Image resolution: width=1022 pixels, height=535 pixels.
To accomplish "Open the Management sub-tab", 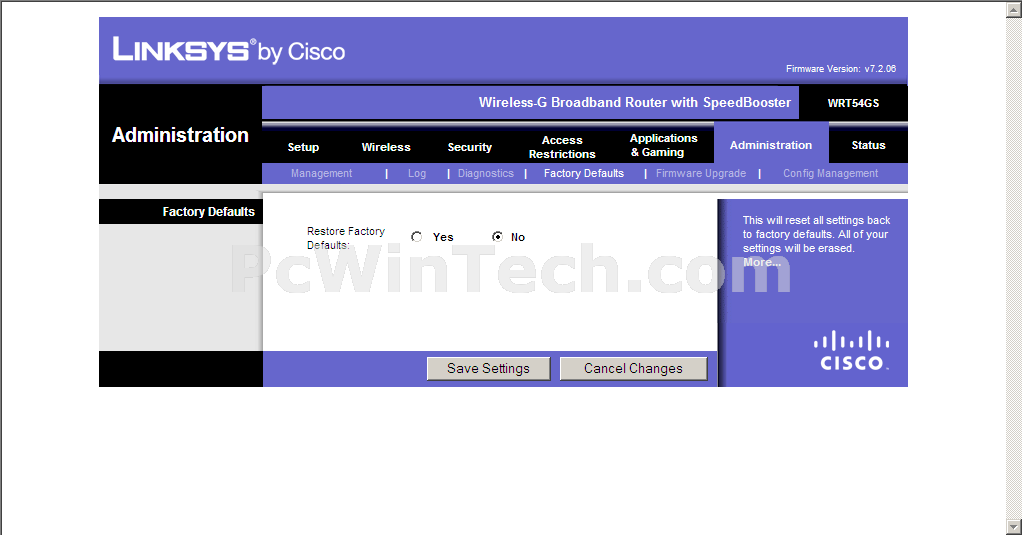I will point(321,173).
